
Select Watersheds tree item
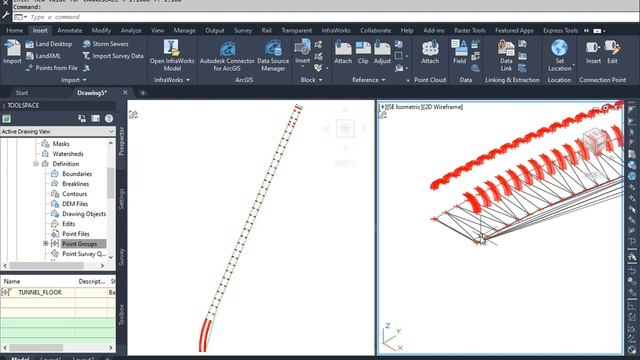tap(68, 154)
